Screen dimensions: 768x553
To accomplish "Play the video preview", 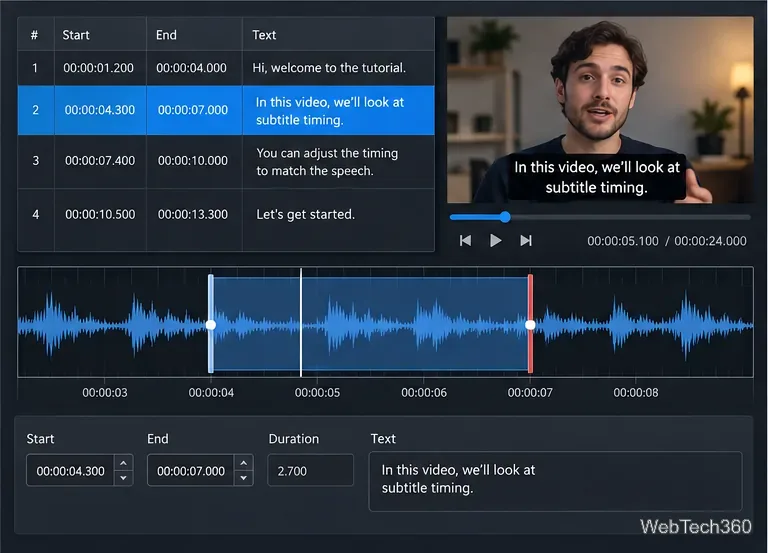I will pos(495,240).
